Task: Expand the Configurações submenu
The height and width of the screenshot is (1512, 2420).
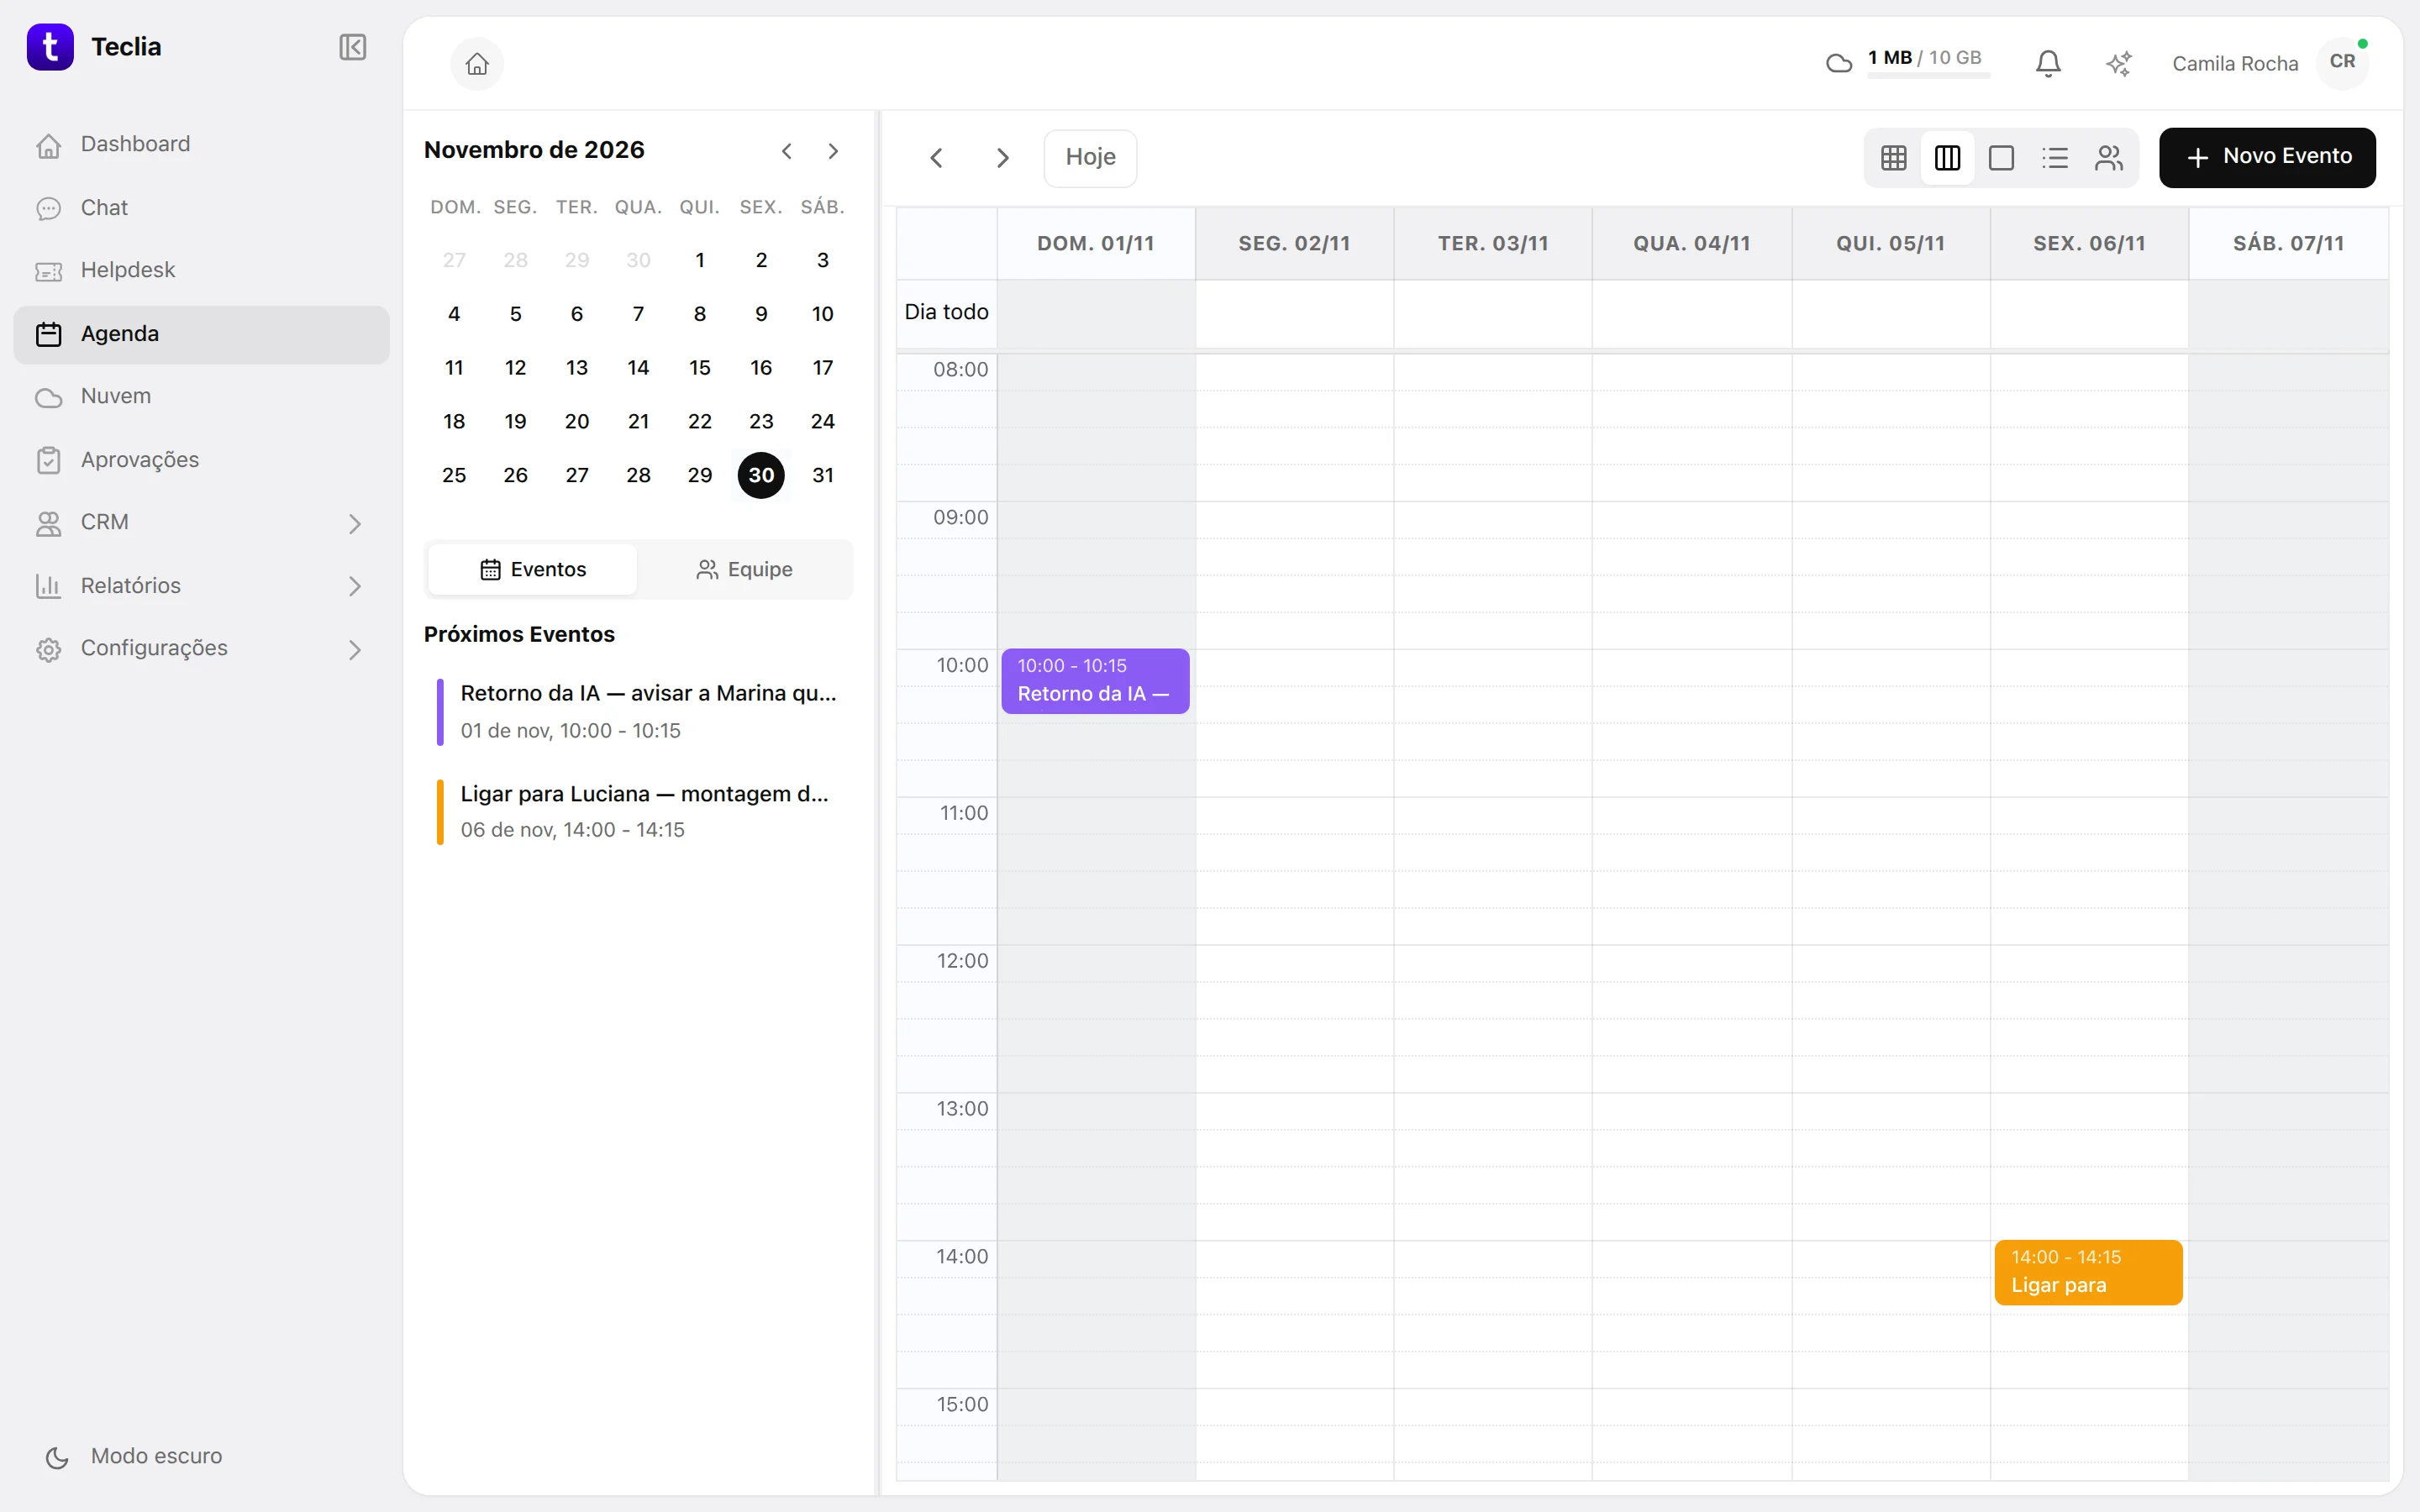Action: point(355,649)
